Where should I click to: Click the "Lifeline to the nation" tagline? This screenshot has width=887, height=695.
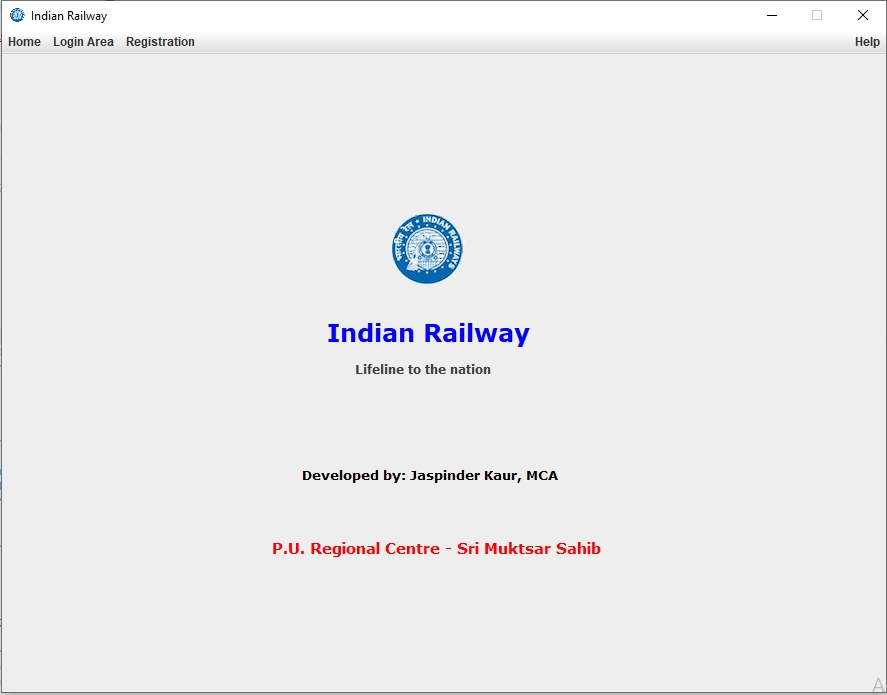(423, 369)
